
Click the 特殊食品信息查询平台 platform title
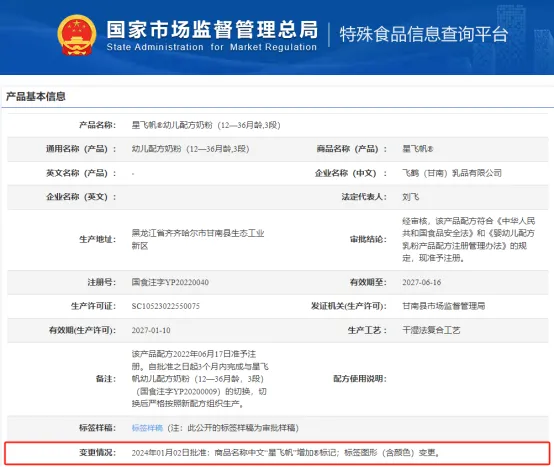pos(424,34)
